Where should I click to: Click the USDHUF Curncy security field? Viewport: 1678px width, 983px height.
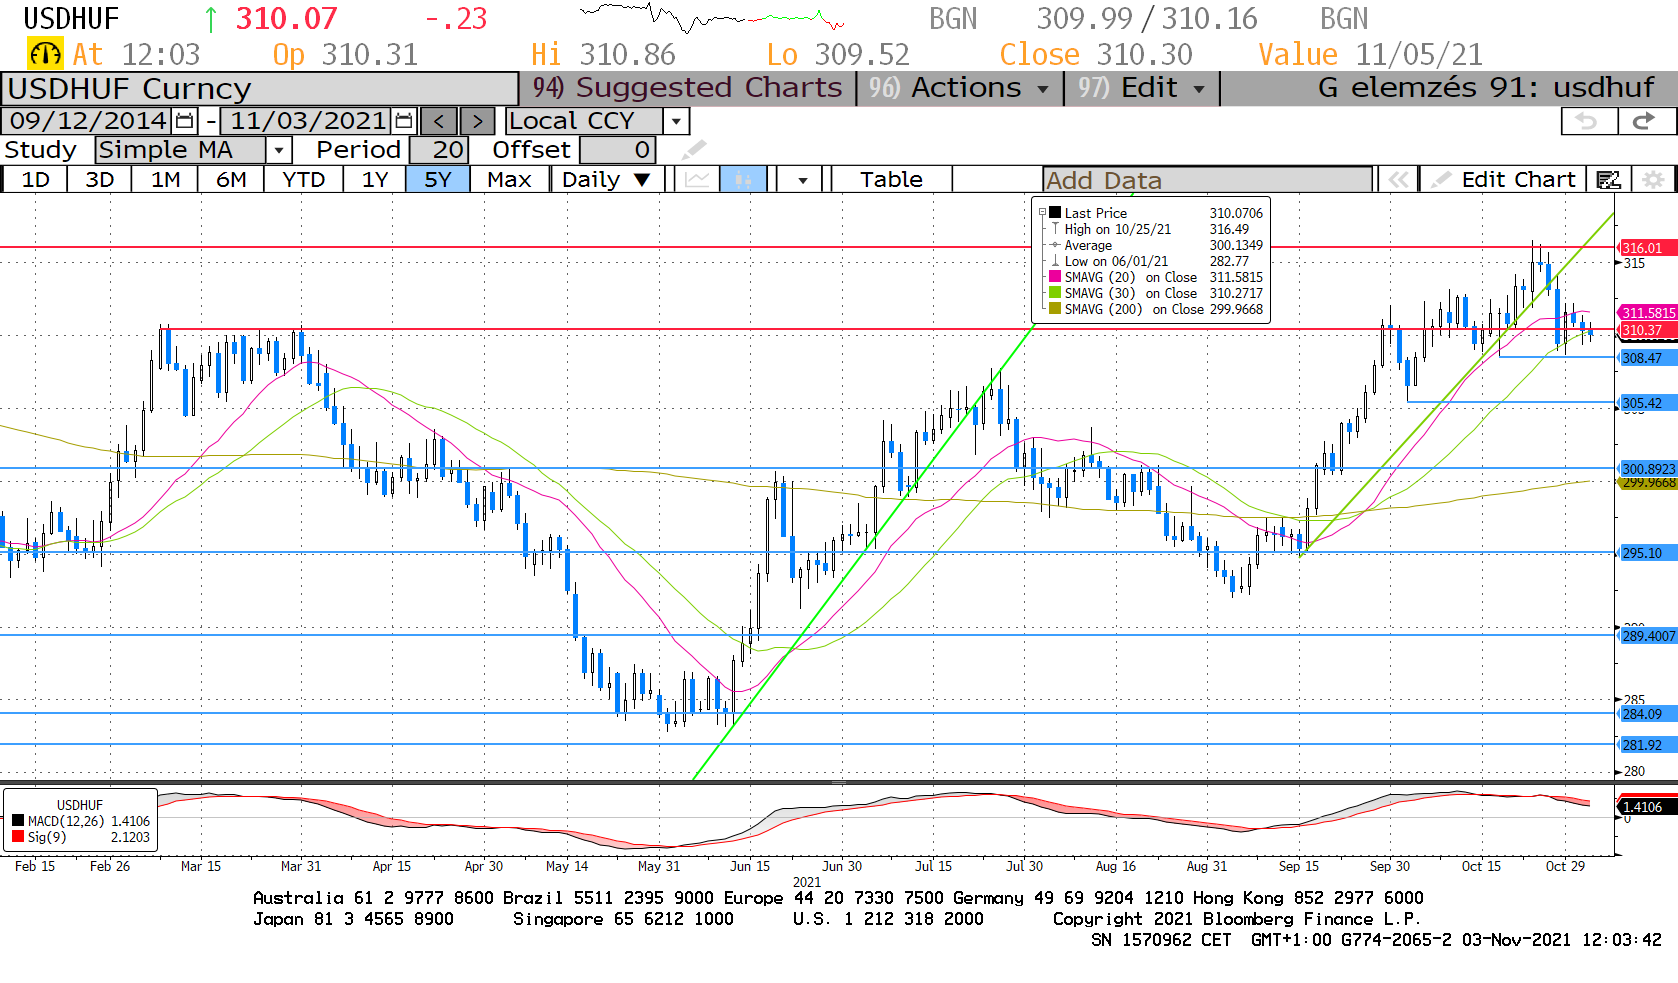259,88
